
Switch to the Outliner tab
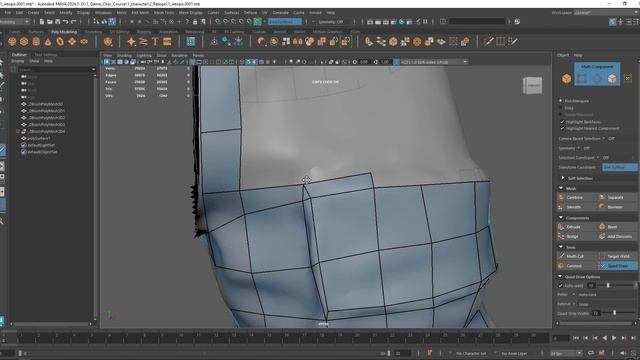(19, 54)
